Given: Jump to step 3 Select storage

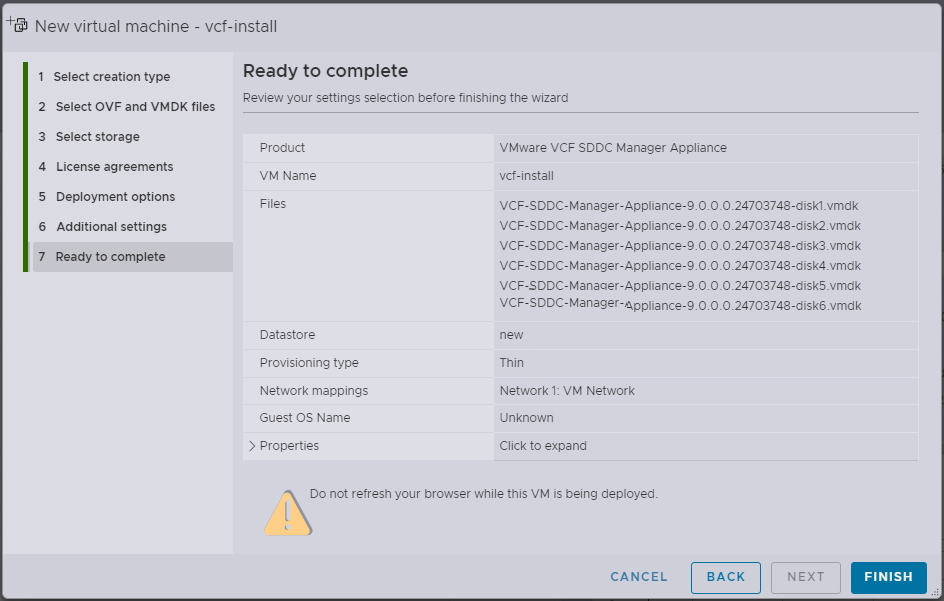Looking at the screenshot, I should 97,137.
